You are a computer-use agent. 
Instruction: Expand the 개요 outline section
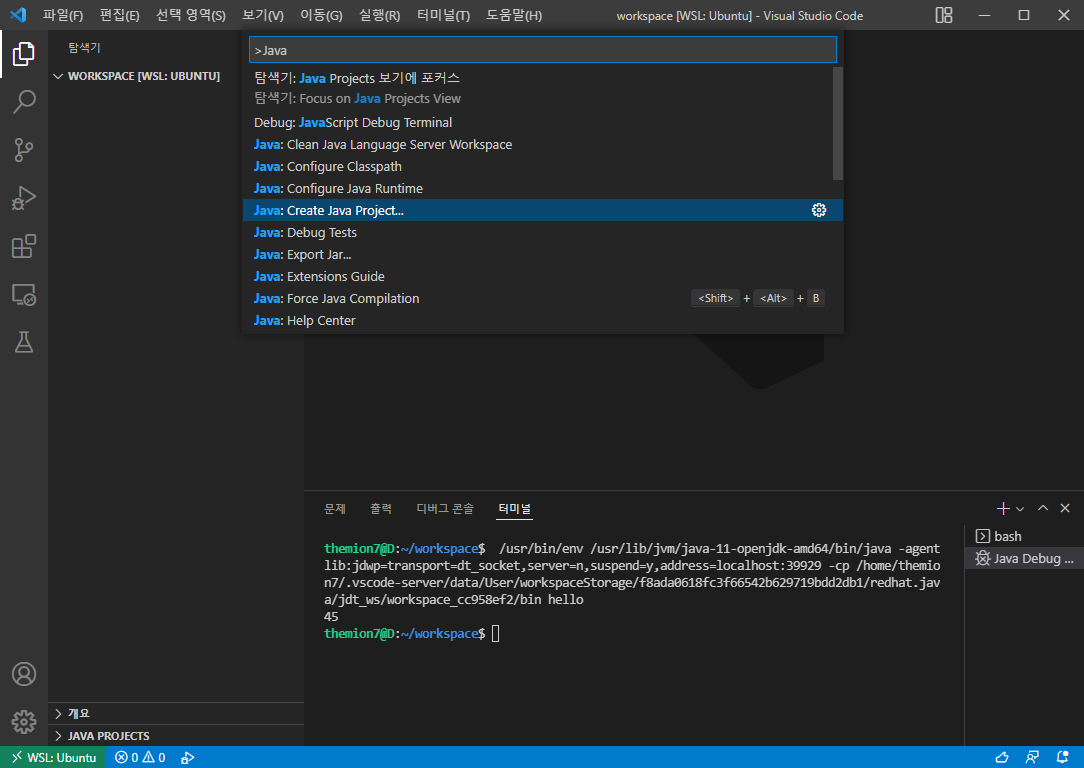point(176,713)
